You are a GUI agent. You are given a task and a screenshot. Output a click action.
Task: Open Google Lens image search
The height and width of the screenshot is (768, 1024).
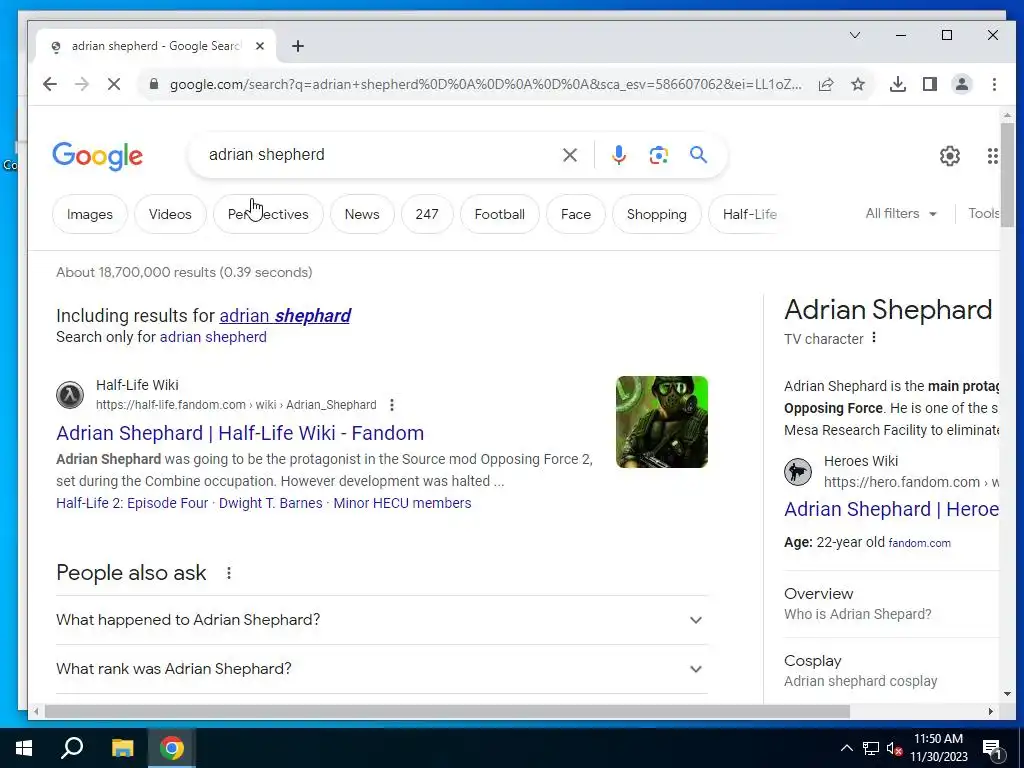tap(659, 155)
